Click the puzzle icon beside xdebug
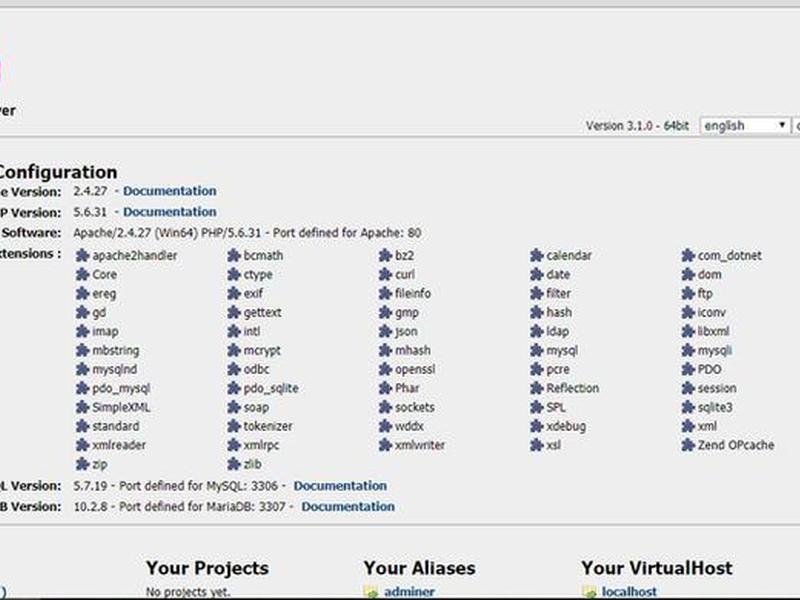 coord(536,426)
